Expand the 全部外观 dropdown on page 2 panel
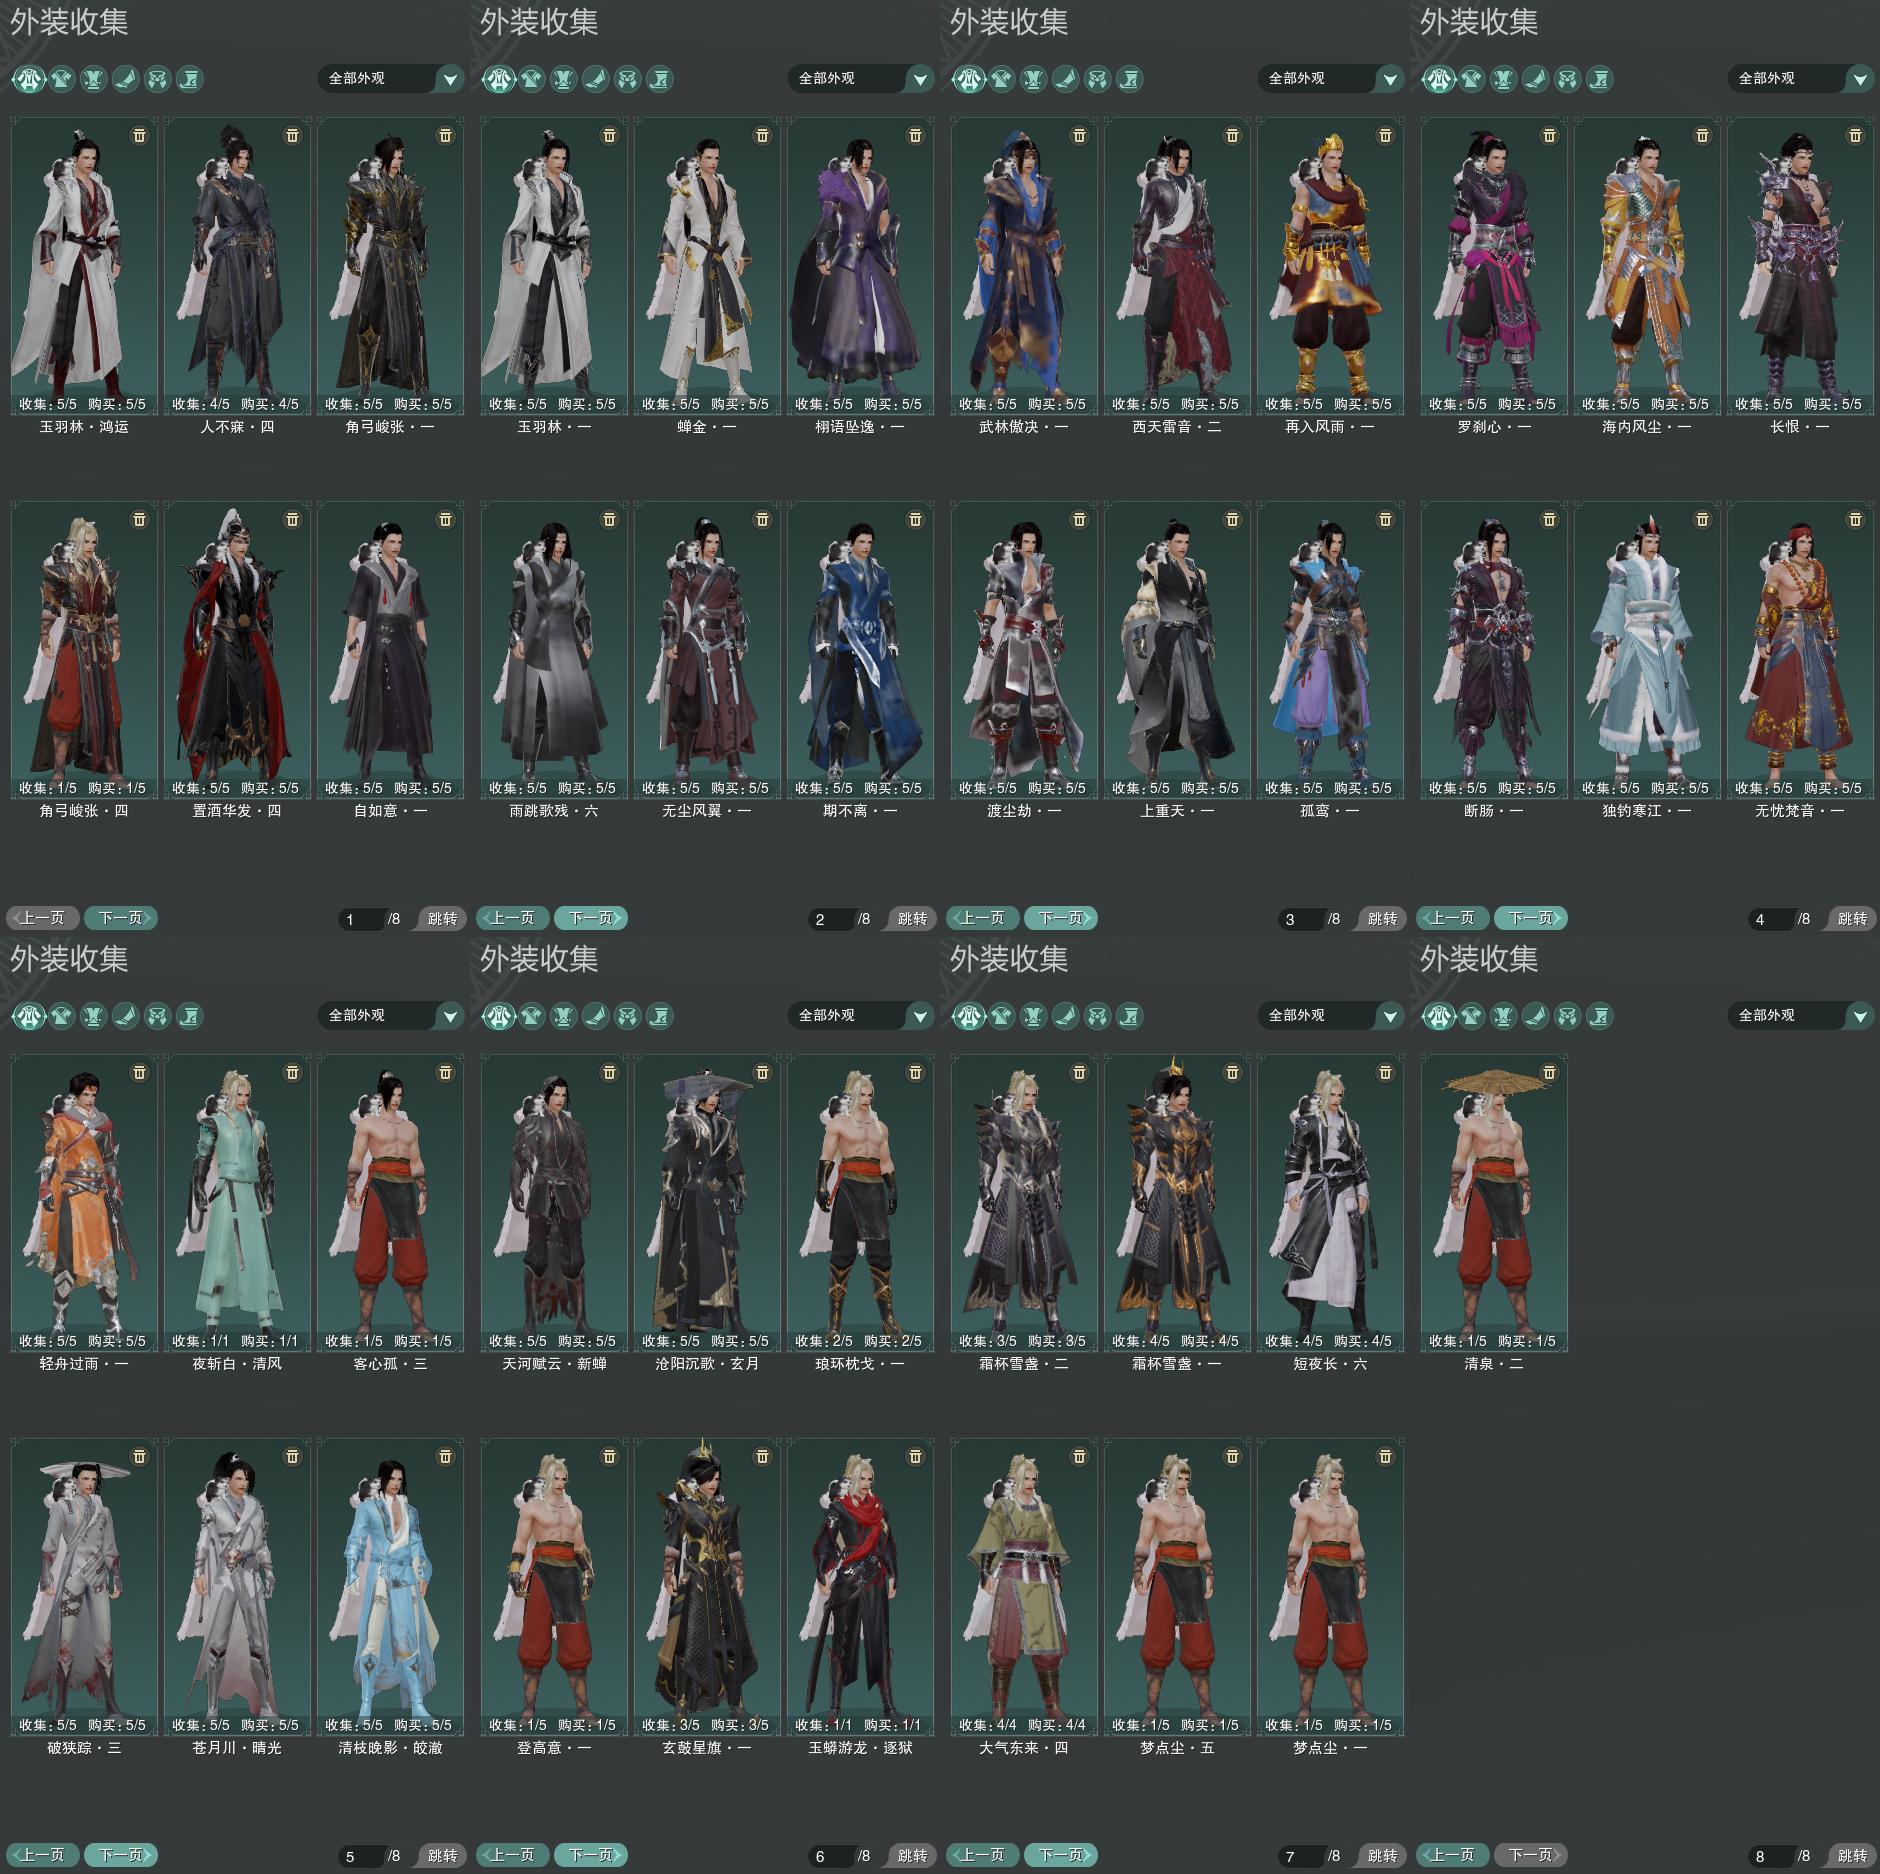The height and width of the screenshot is (1874, 1880). pyautogui.click(x=861, y=78)
